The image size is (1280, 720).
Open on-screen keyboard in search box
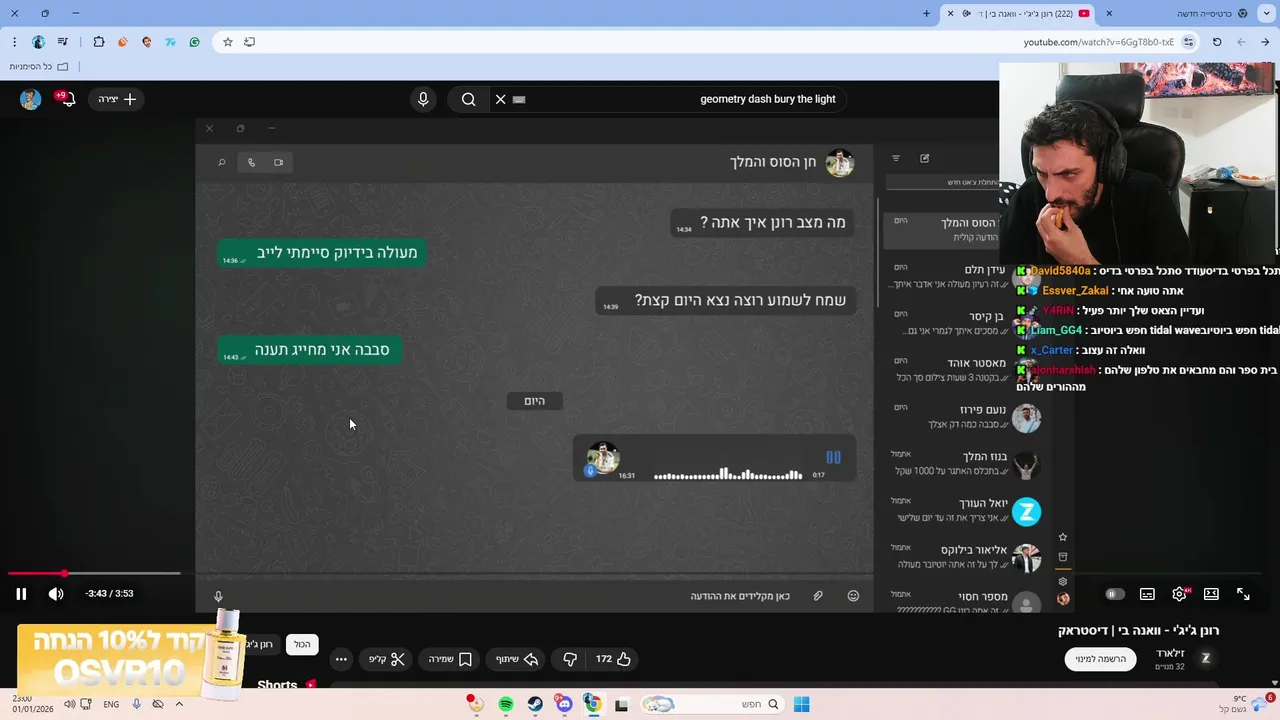click(x=519, y=99)
